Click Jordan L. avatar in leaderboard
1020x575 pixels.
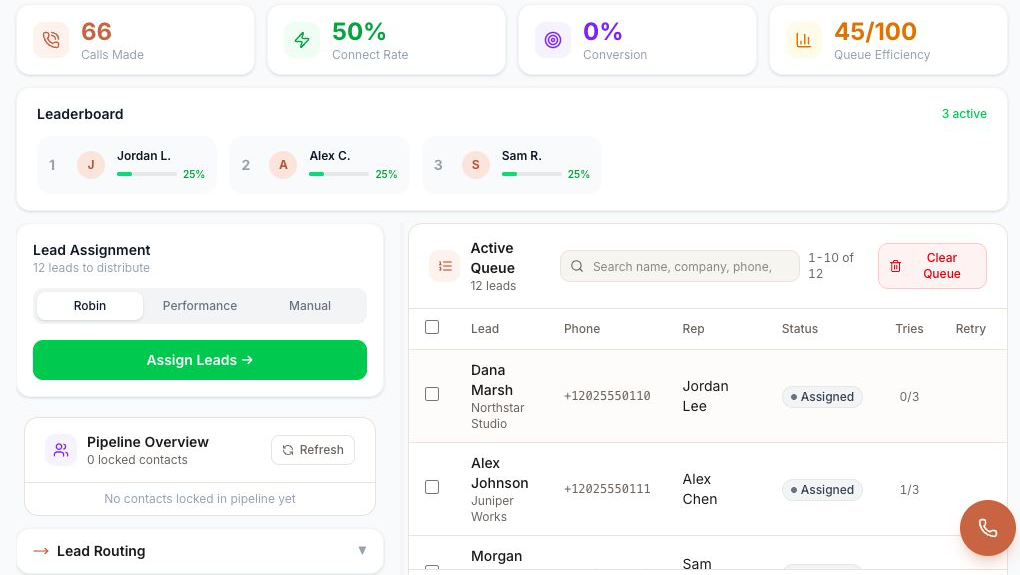91,165
